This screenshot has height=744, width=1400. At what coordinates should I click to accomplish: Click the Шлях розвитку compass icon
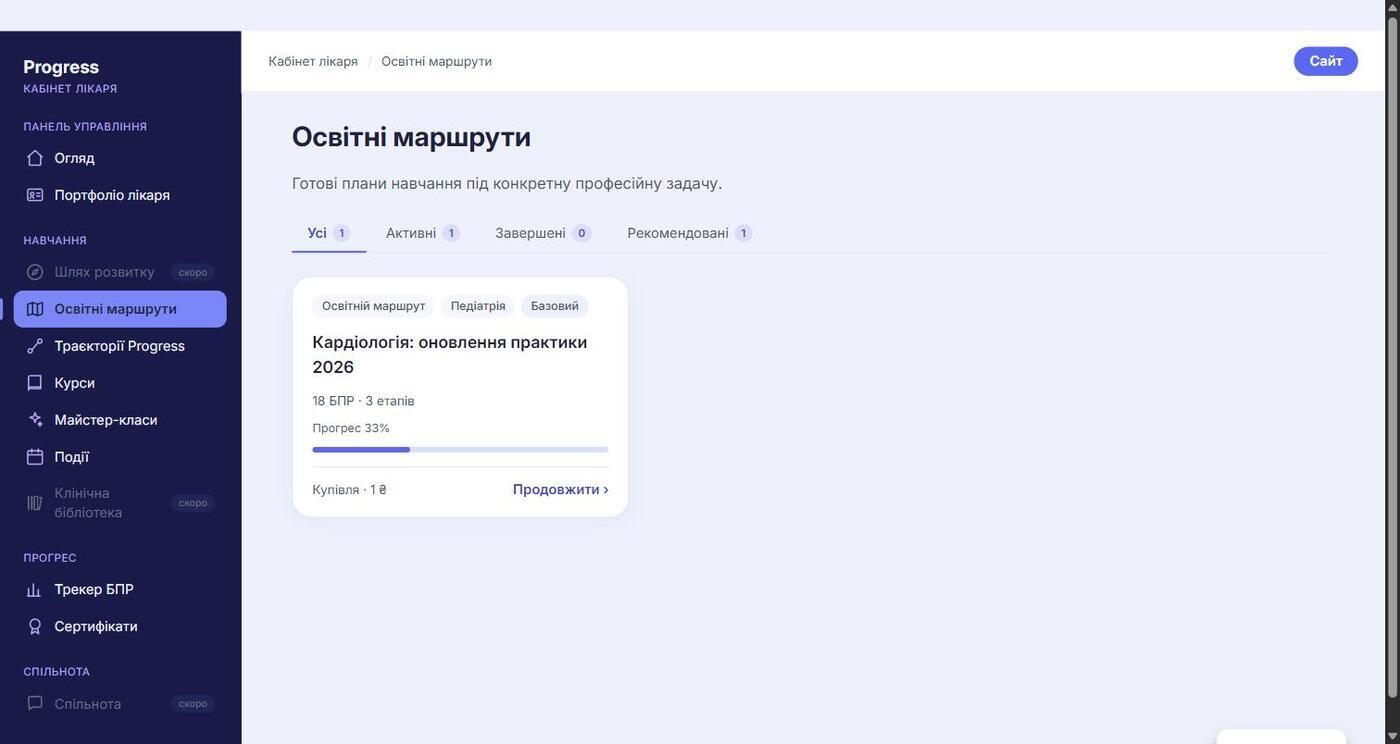pos(35,272)
